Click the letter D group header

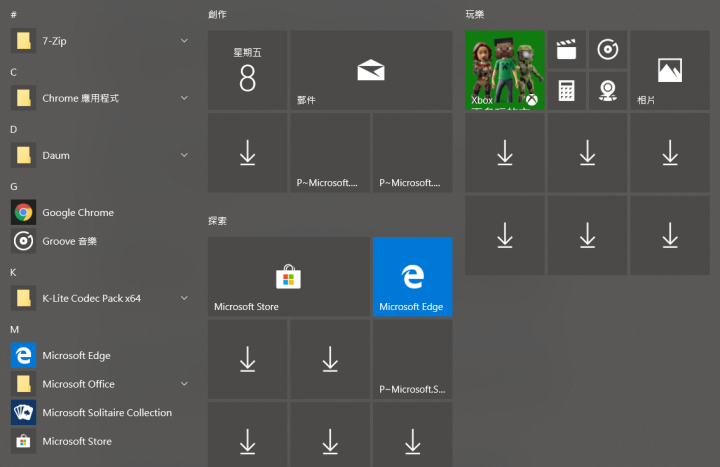click(13, 129)
